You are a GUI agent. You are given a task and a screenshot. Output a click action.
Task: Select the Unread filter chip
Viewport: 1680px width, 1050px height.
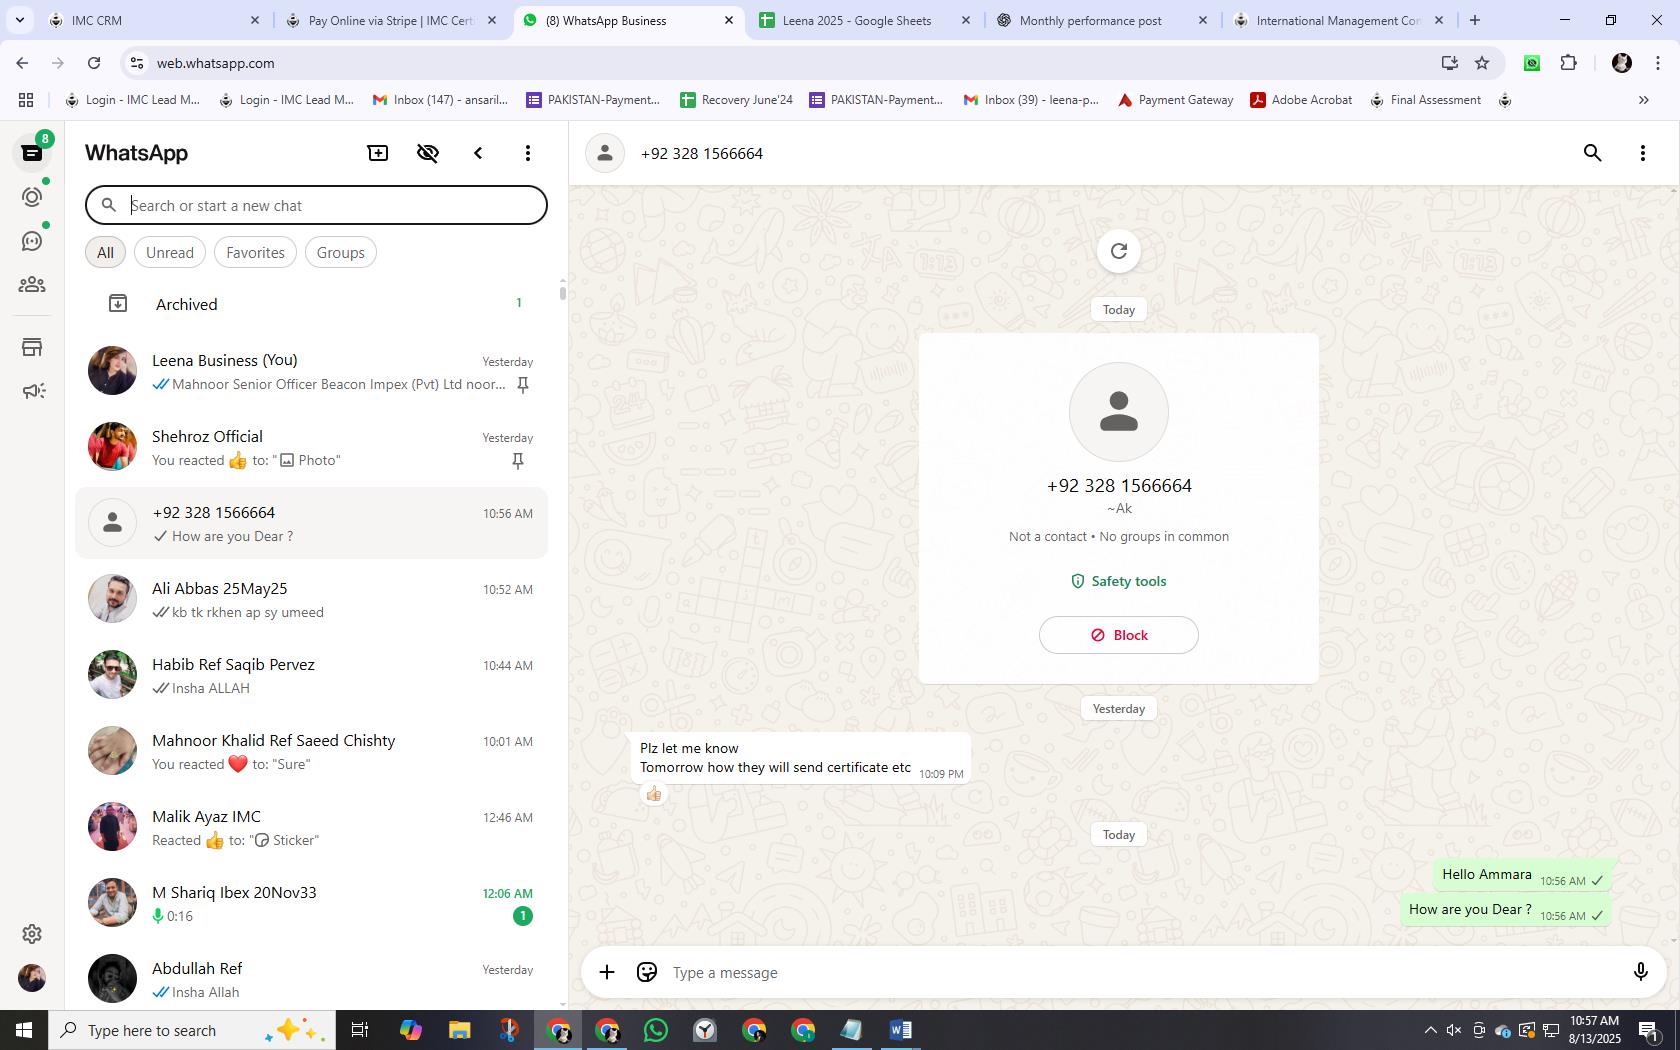[x=170, y=252]
